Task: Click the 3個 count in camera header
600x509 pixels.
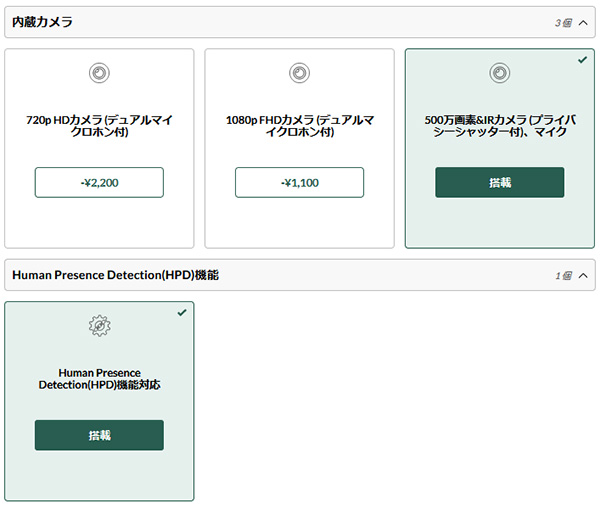Action: click(x=563, y=23)
